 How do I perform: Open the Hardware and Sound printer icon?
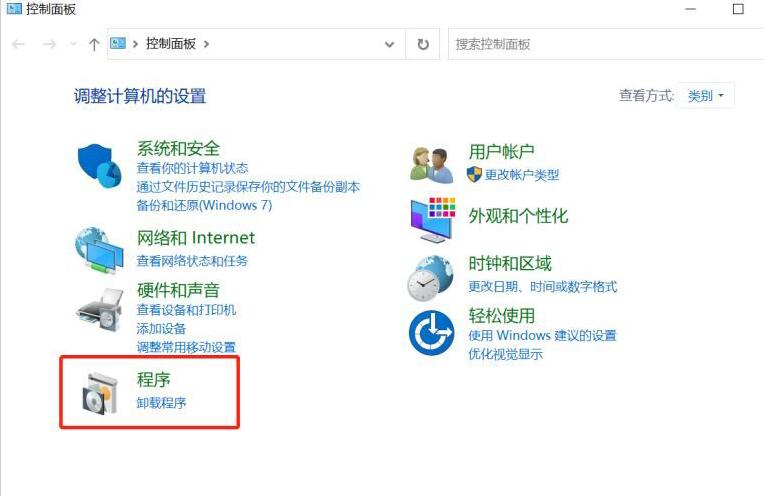[99, 310]
